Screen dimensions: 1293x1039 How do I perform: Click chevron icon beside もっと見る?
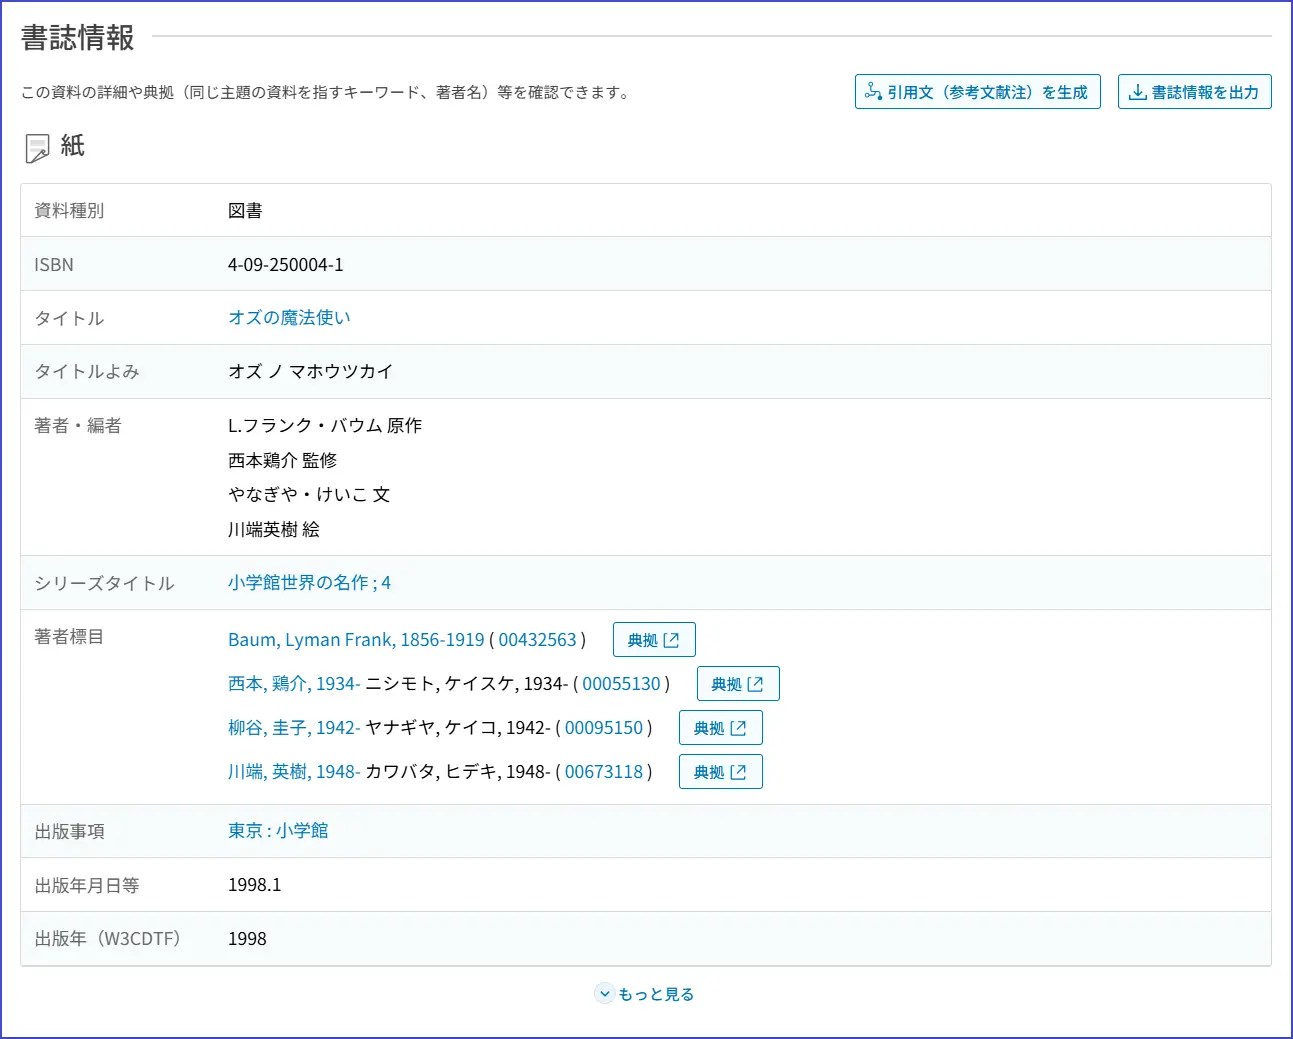pos(604,994)
